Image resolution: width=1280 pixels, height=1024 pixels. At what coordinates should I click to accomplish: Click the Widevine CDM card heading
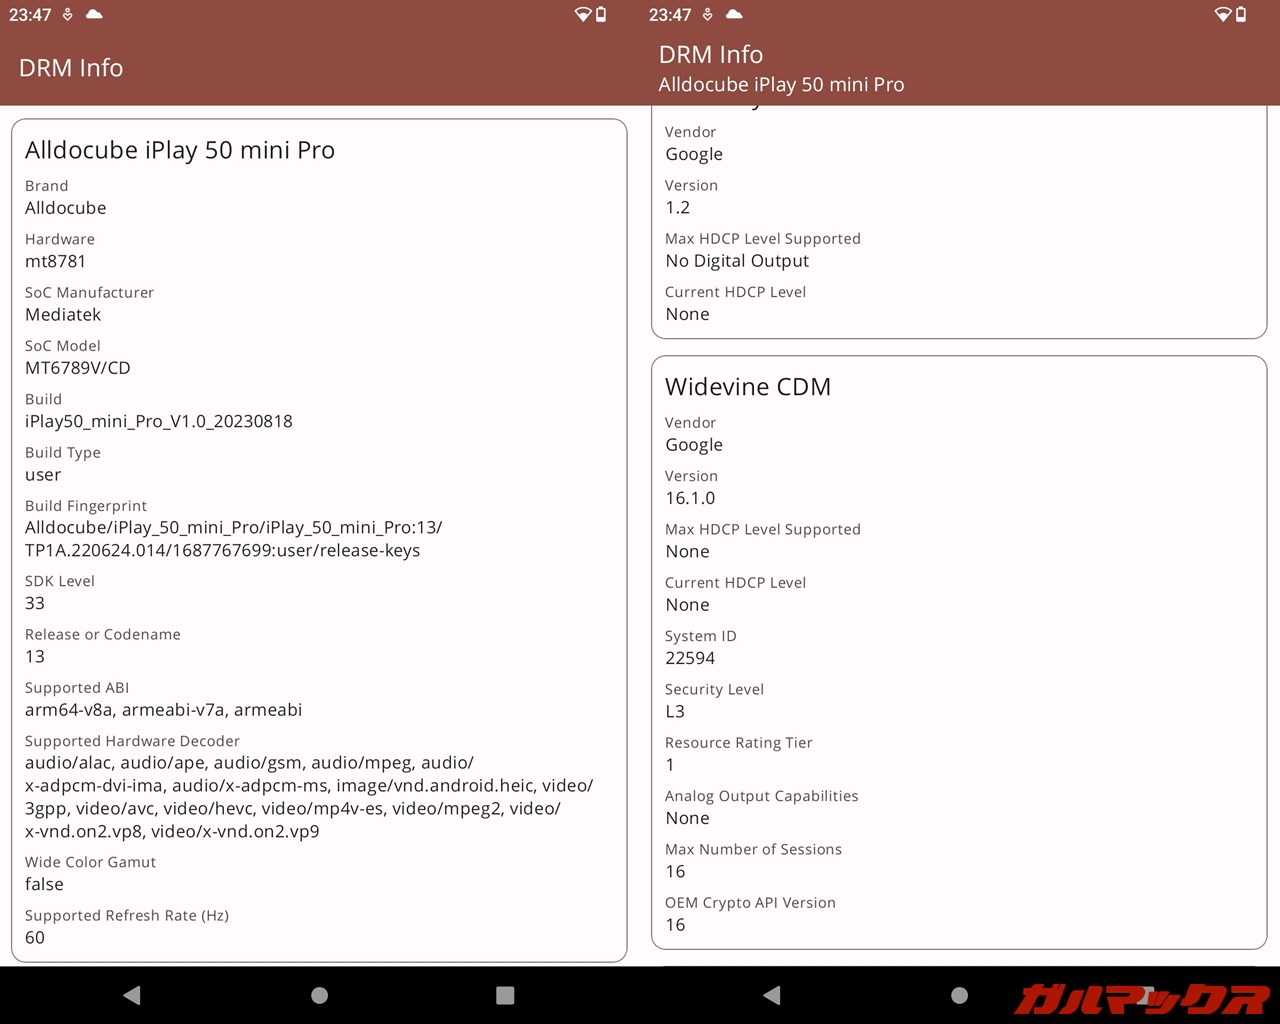tap(747, 387)
